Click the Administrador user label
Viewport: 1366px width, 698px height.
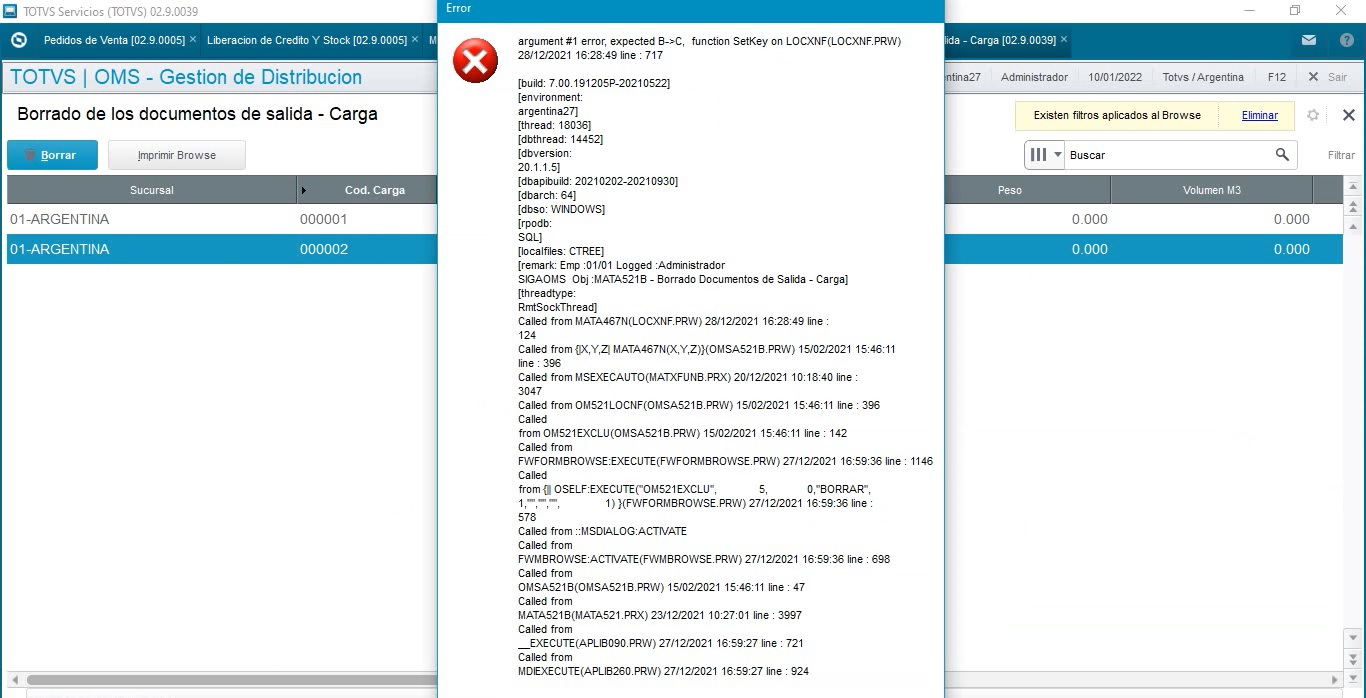(1034, 77)
